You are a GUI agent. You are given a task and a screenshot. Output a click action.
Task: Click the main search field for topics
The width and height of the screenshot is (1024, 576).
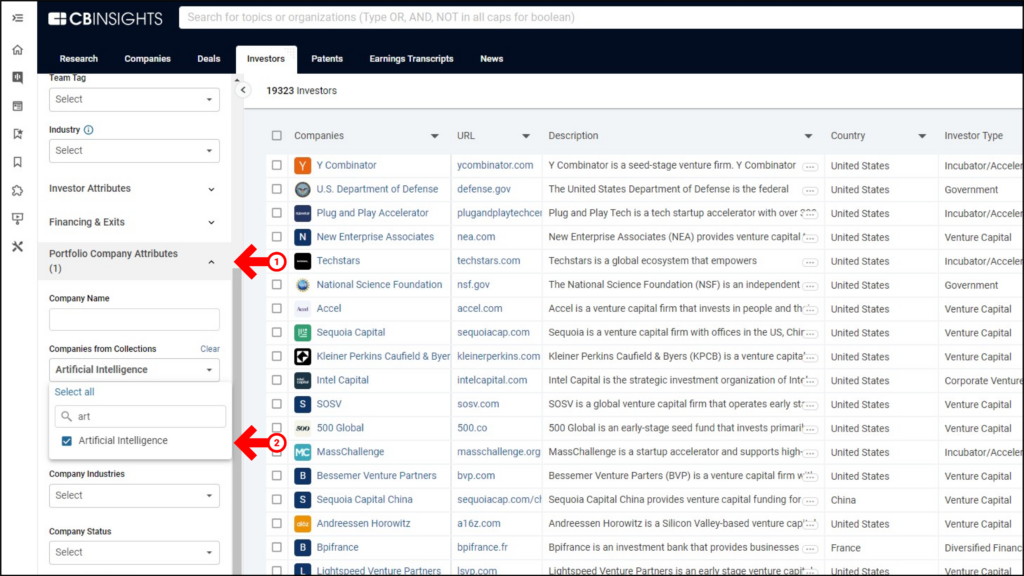(601, 18)
